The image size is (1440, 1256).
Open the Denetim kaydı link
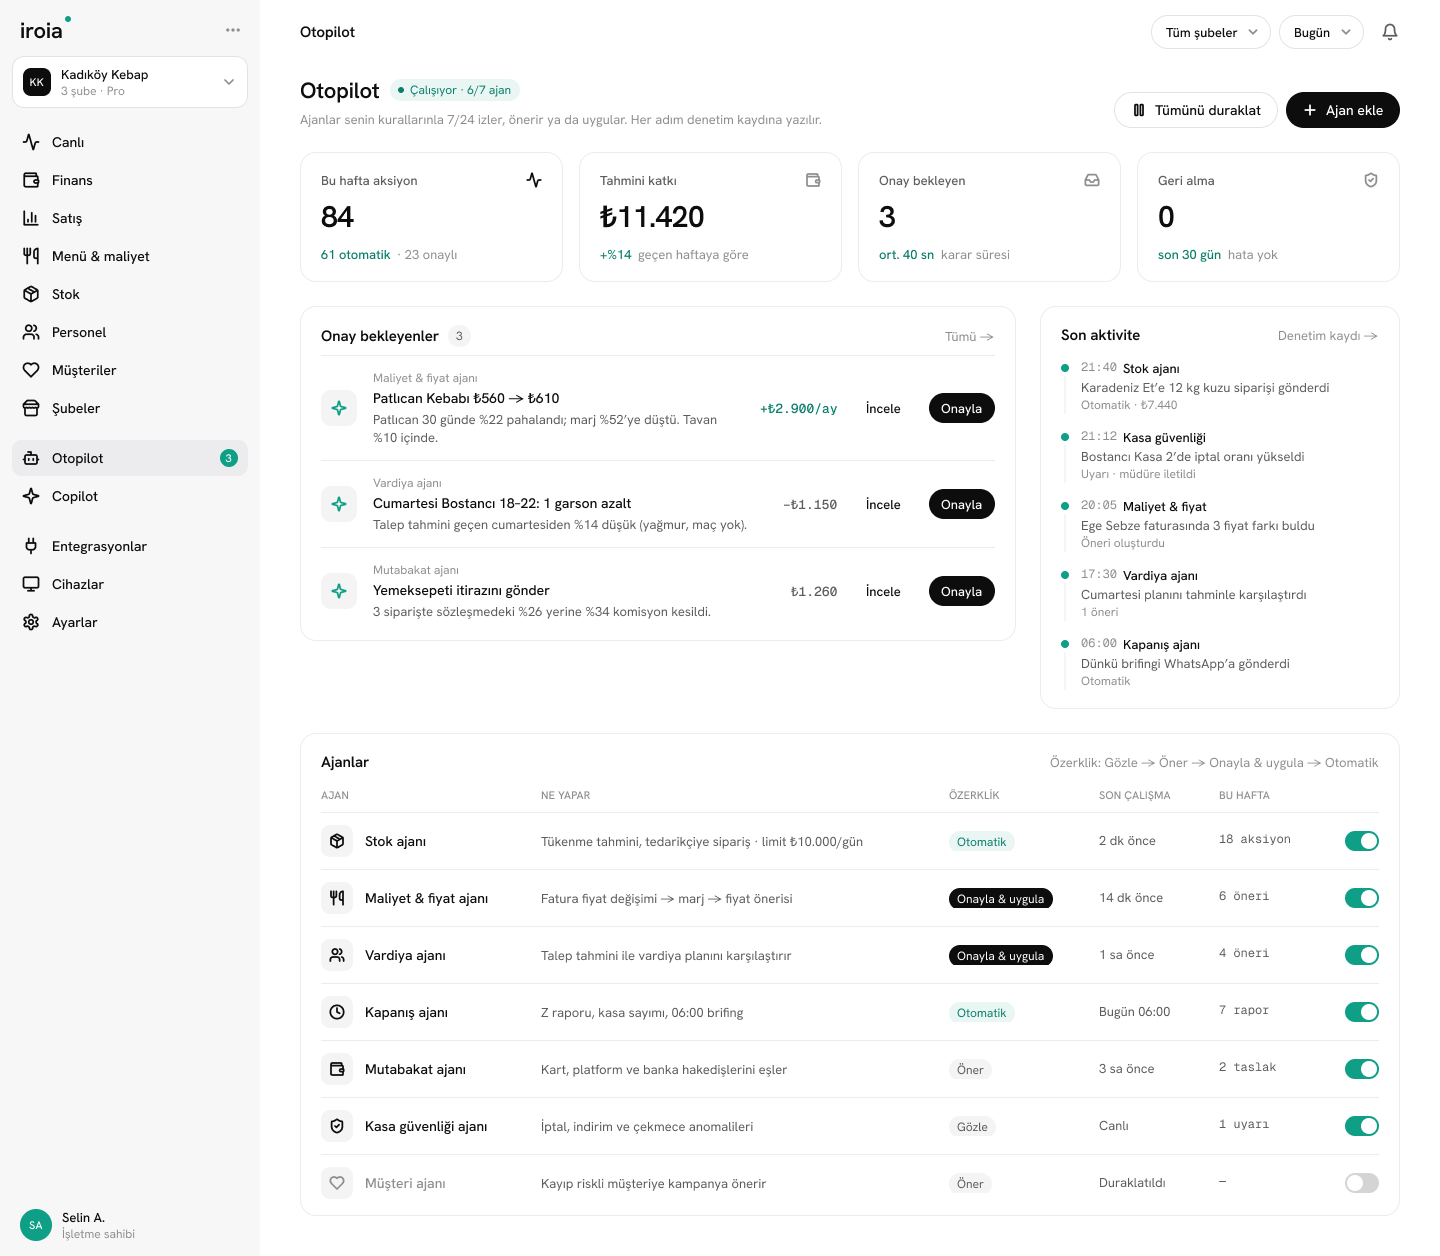pos(1328,336)
